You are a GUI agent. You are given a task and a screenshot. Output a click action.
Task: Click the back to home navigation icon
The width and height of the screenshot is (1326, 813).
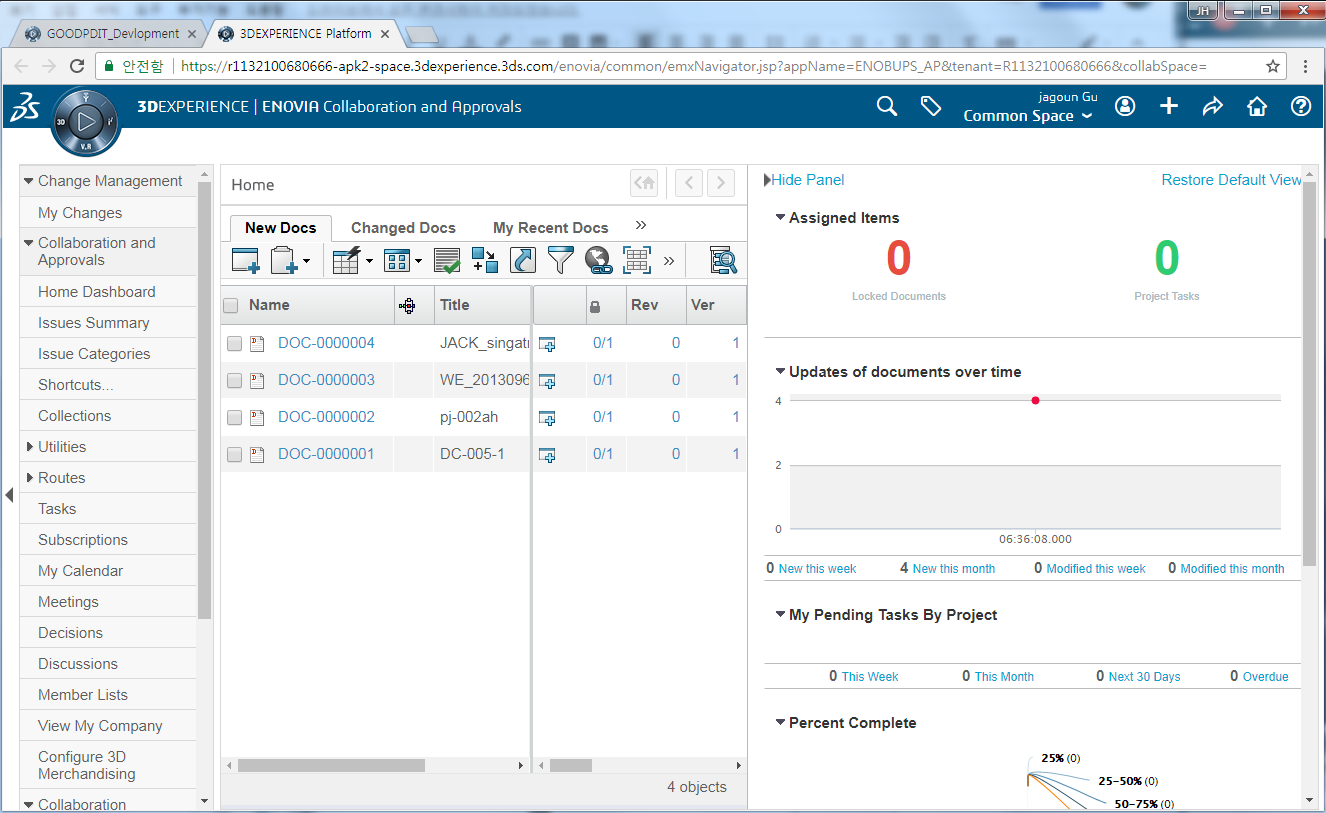tap(645, 183)
